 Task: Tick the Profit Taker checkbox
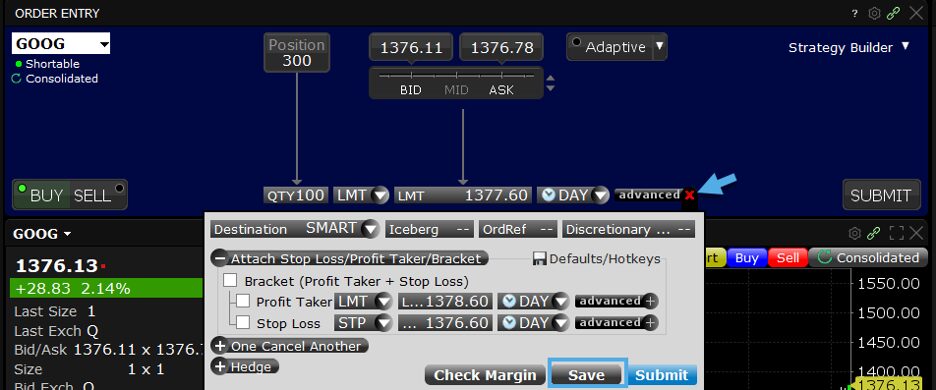[x=243, y=301]
